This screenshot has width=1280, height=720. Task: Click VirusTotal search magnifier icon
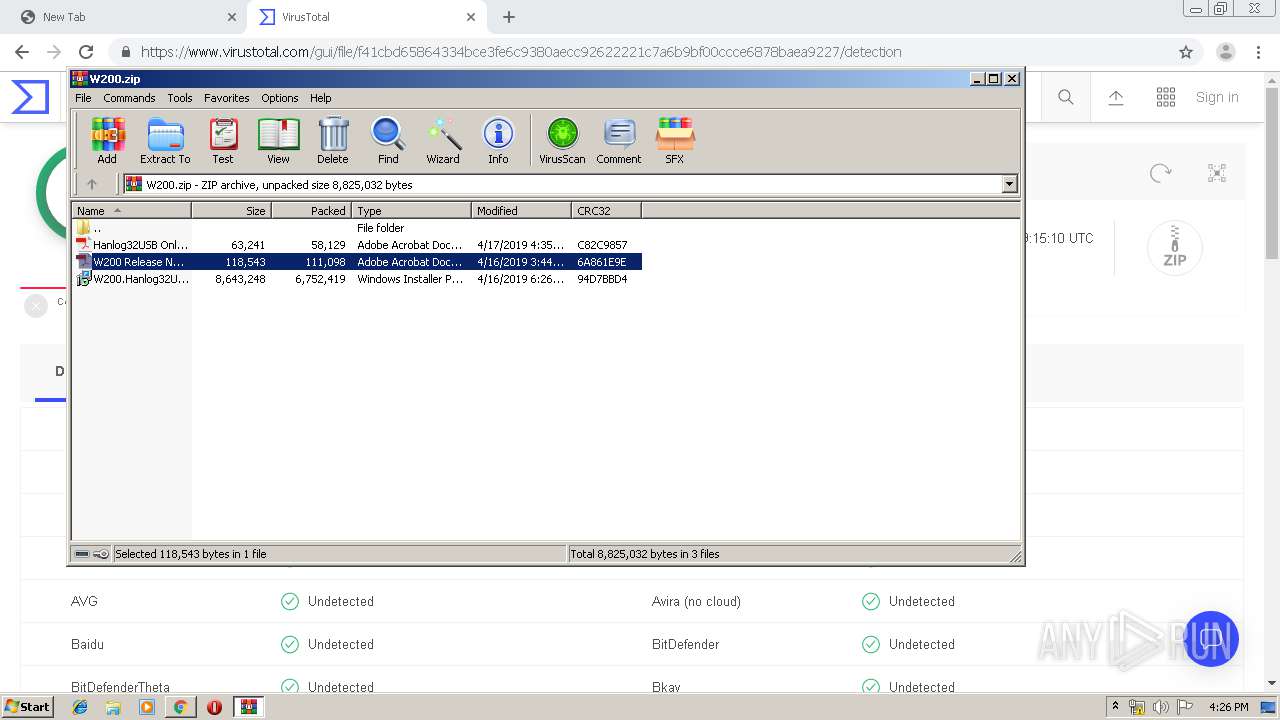click(1066, 97)
